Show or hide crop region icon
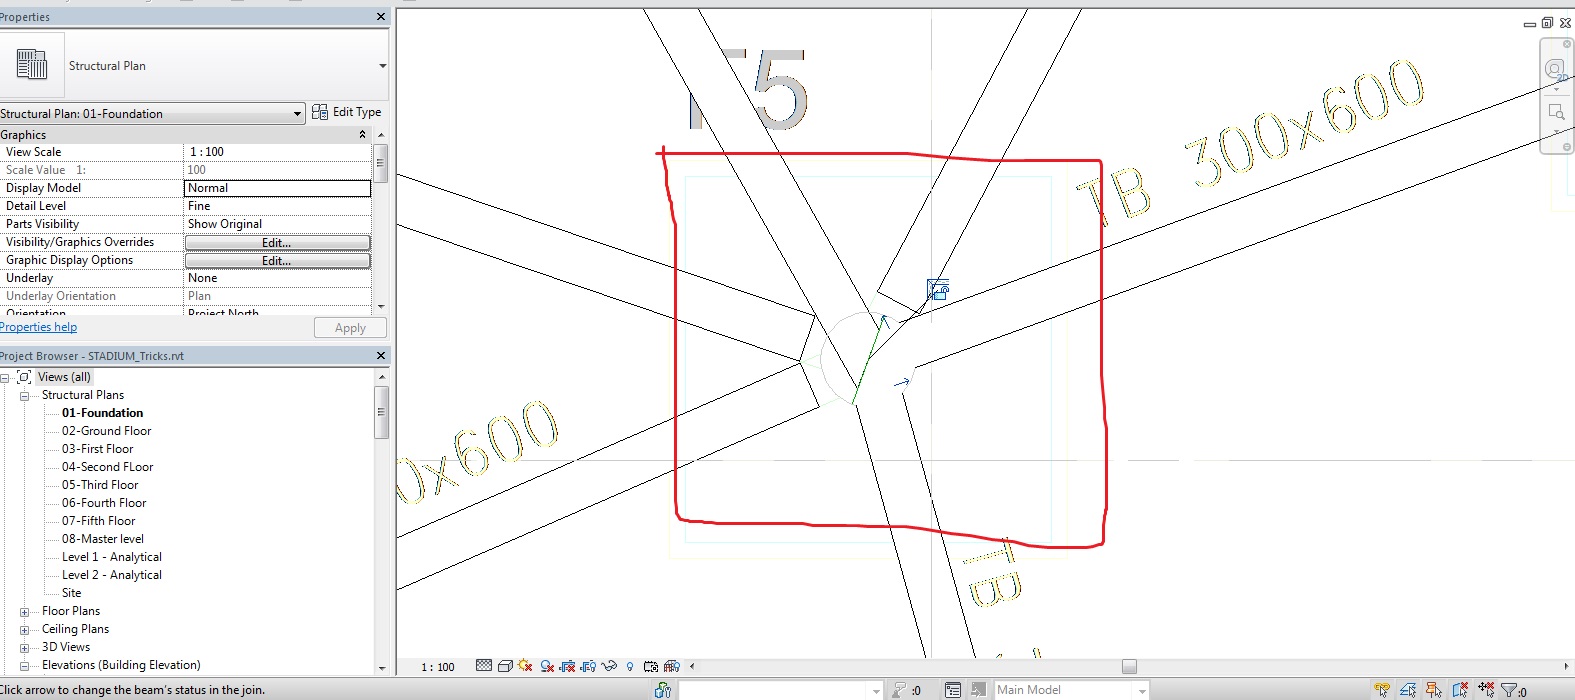Image resolution: width=1575 pixels, height=700 pixels. coord(588,666)
